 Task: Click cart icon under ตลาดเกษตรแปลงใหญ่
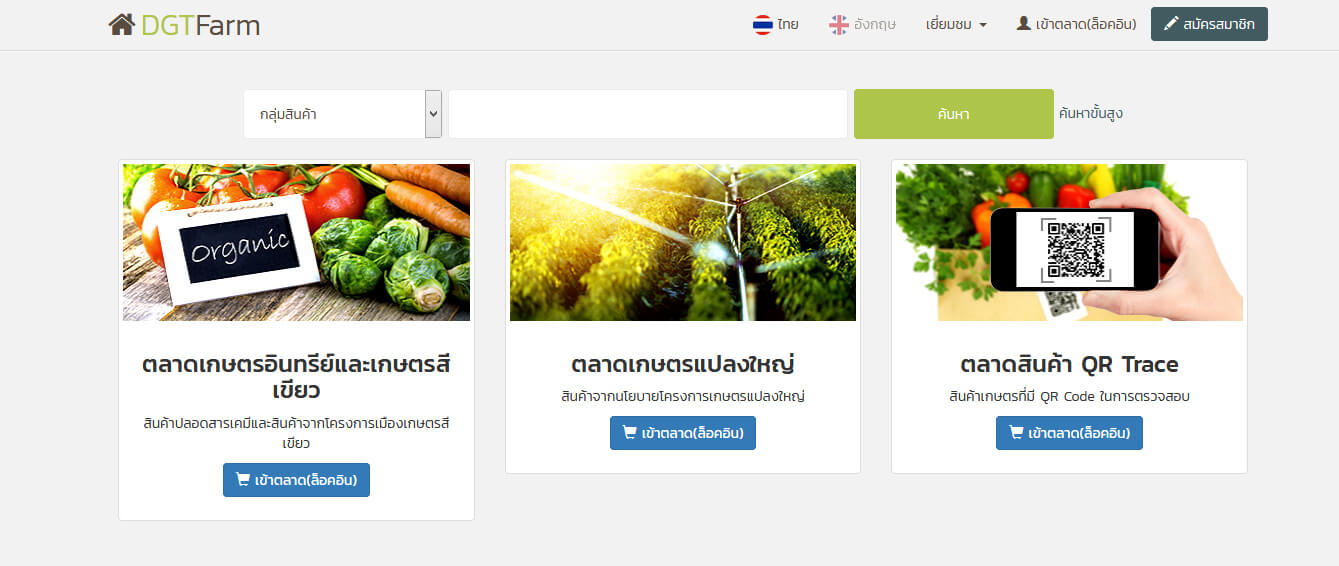point(630,433)
